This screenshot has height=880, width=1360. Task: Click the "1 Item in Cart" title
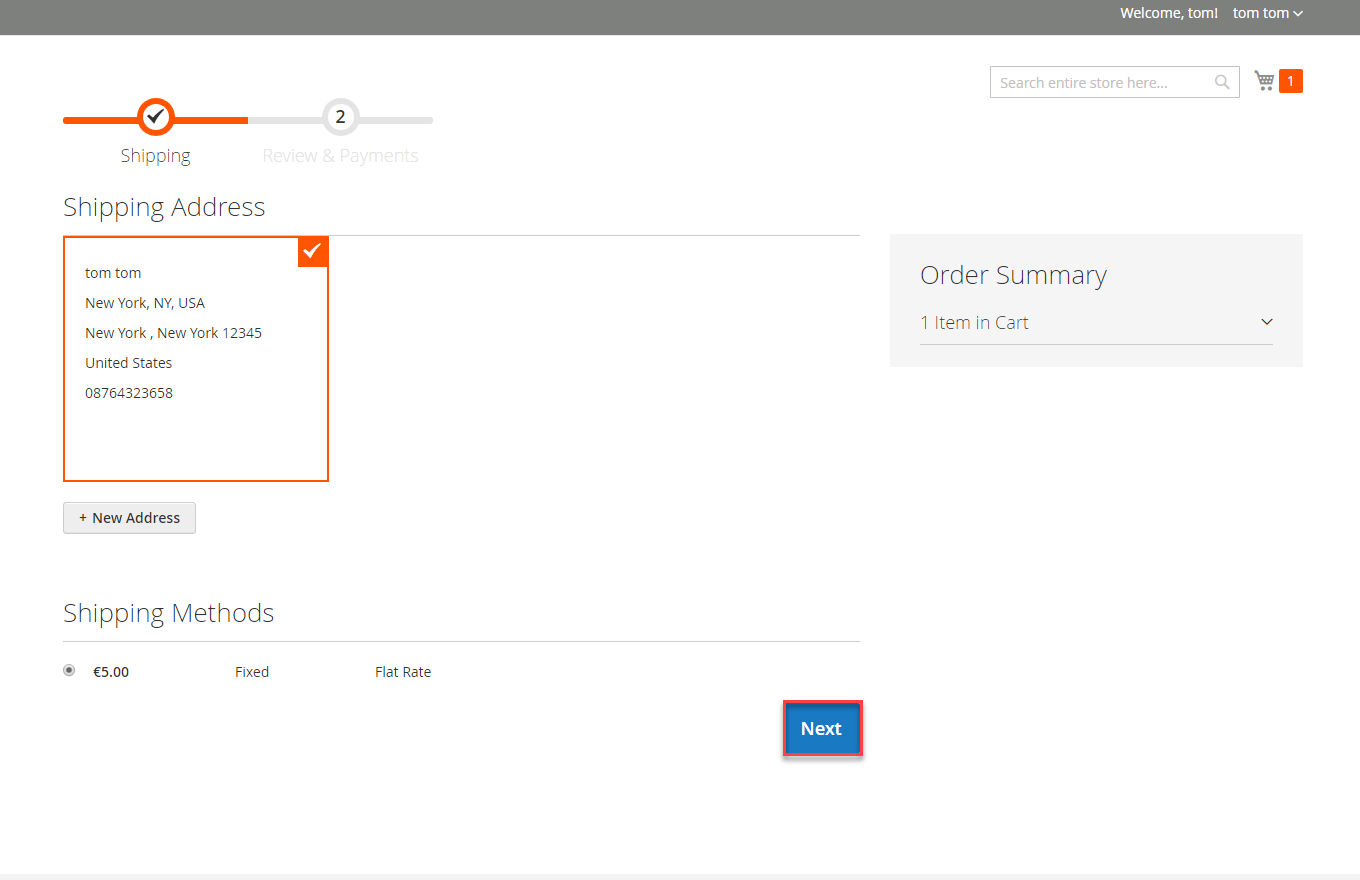[x=974, y=322]
